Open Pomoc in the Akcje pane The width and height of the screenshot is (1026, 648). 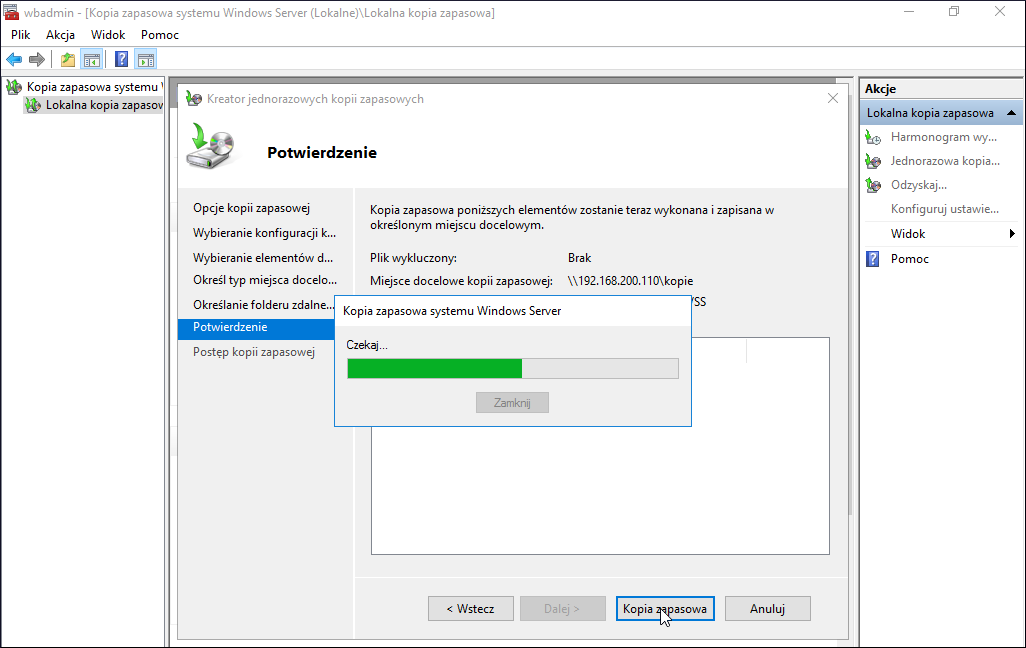tap(910, 259)
